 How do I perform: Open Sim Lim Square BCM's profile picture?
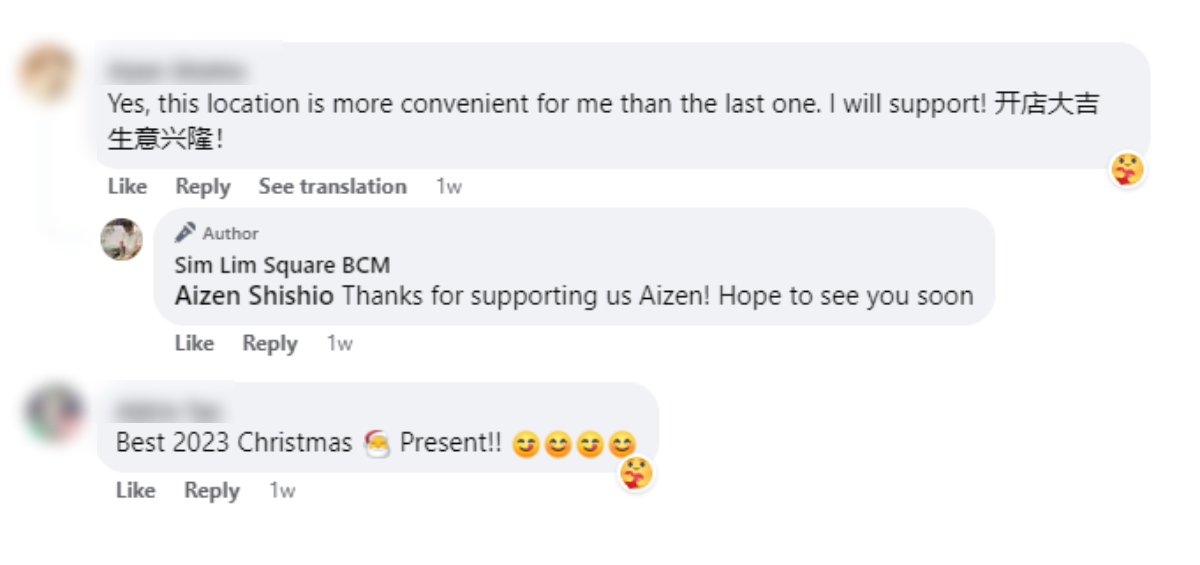point(122,240)
